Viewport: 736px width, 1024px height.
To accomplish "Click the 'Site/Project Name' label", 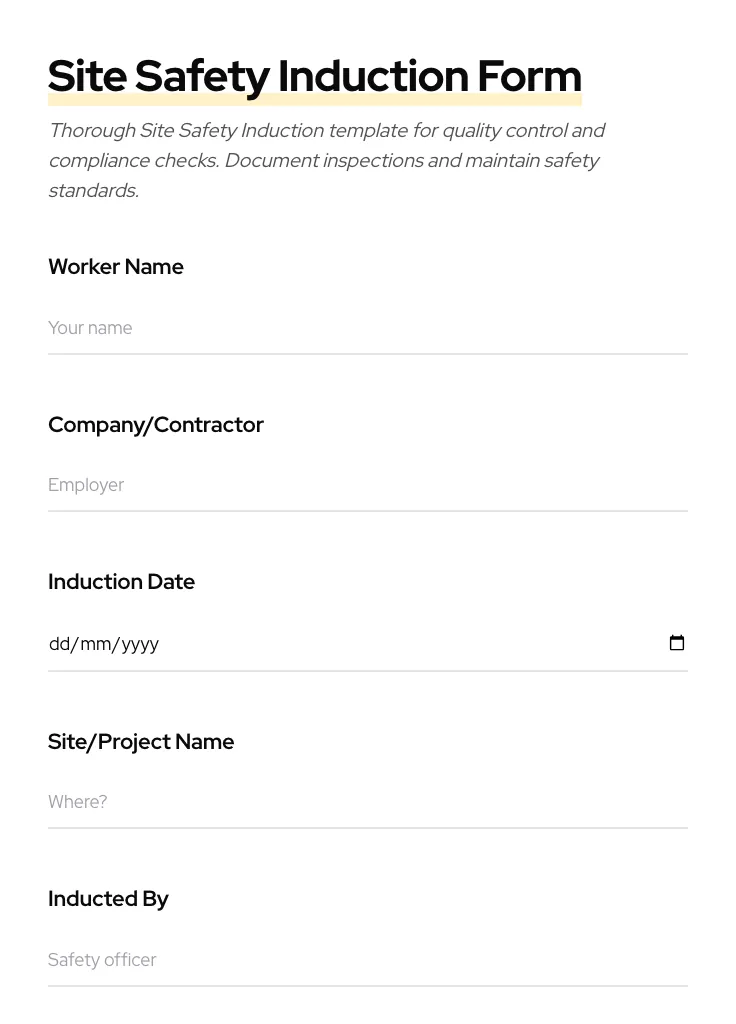I will click(141, 741).
